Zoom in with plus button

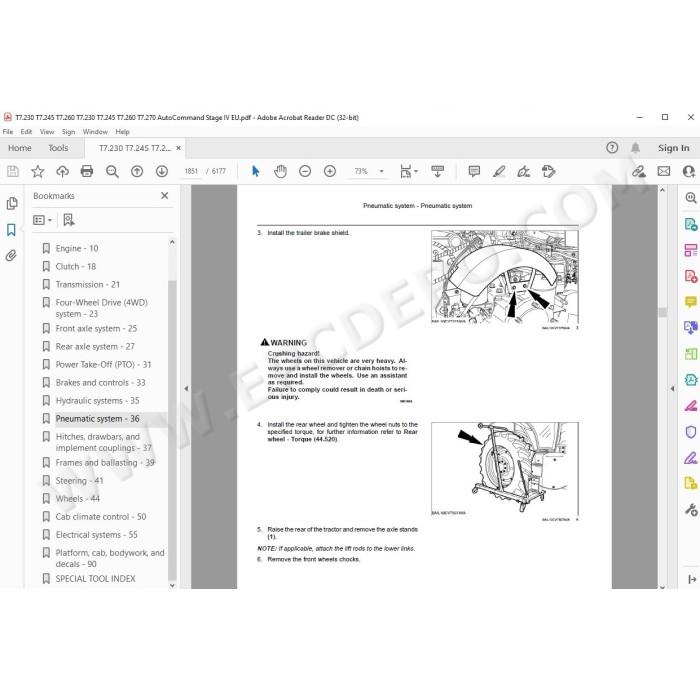pos(330,171)
